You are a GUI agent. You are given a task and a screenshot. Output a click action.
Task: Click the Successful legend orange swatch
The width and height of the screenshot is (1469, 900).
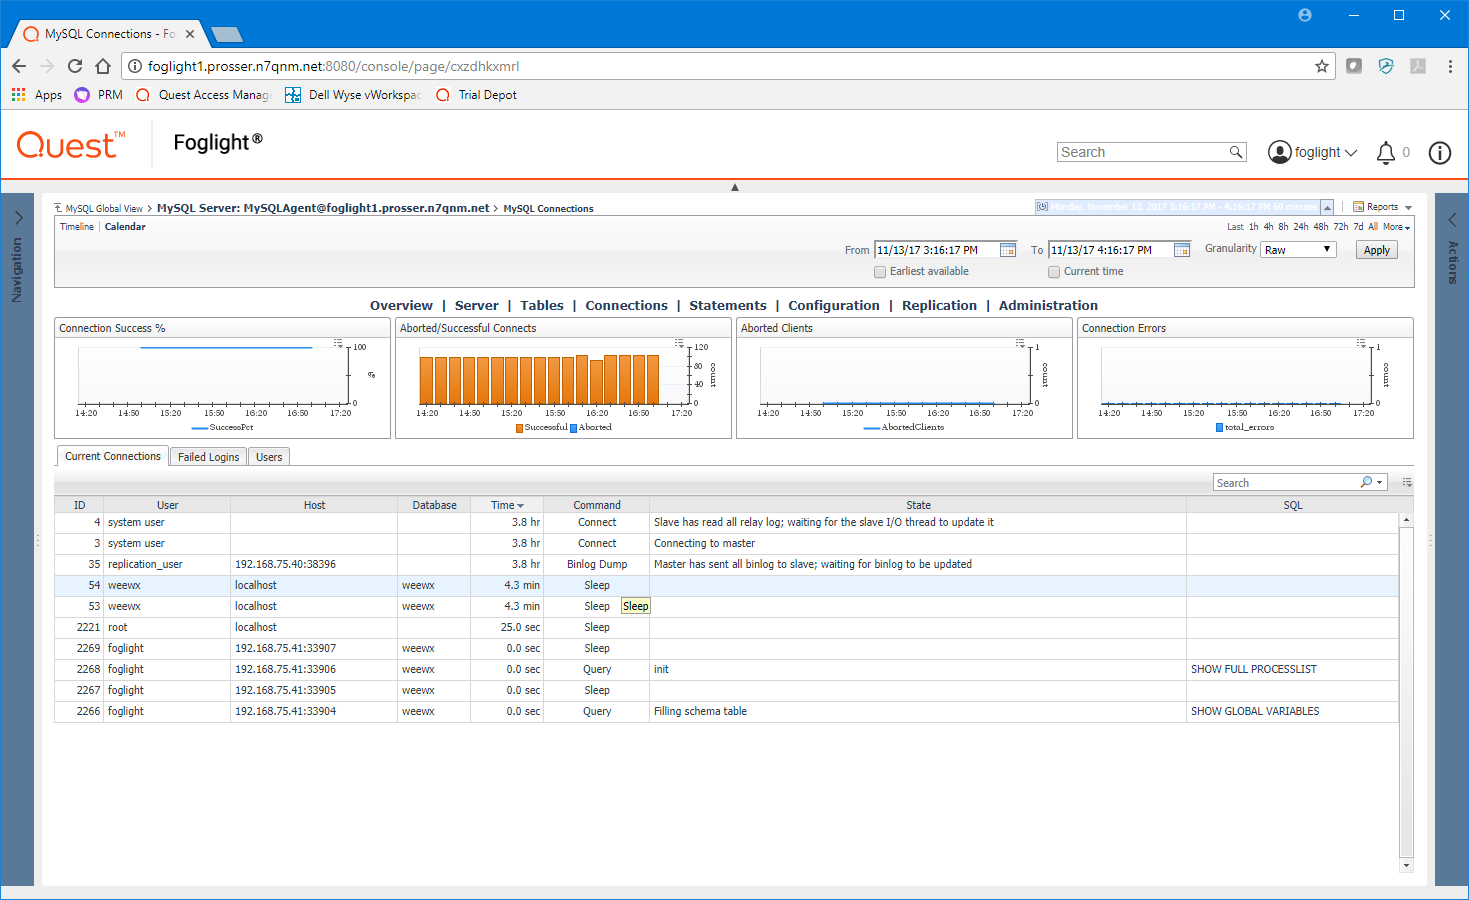[519, 428]
